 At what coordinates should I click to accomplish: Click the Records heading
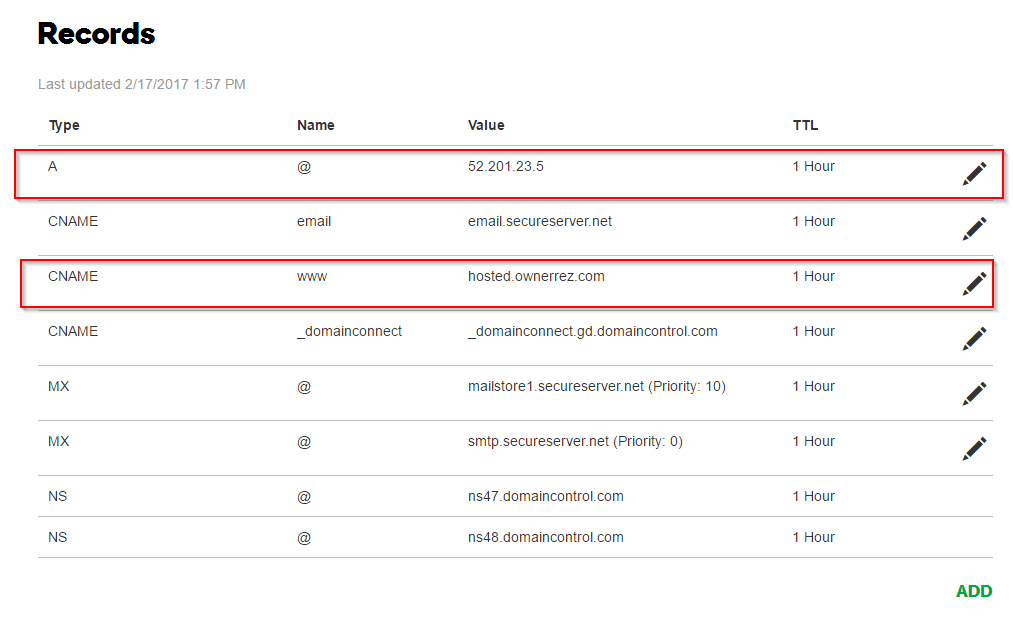click(96, 34)
